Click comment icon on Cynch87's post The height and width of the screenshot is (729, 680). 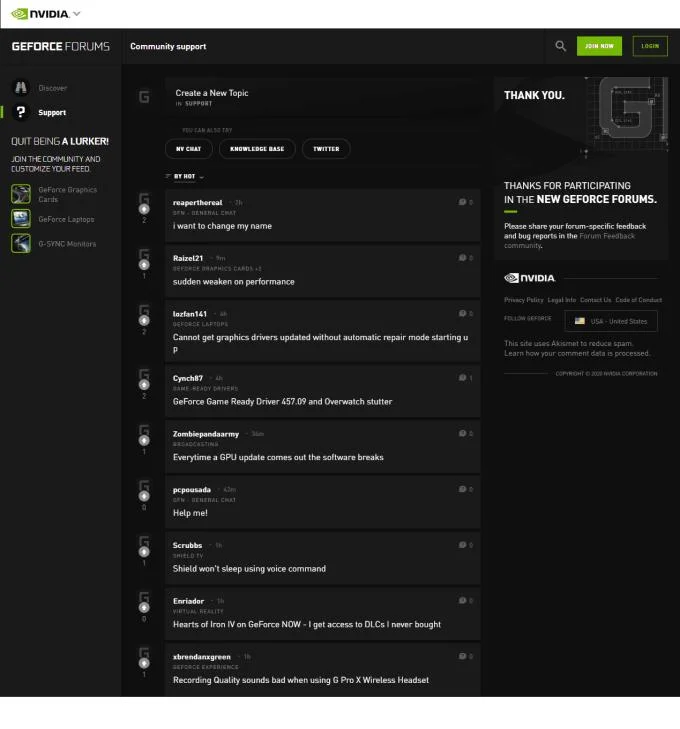point(462,378)
